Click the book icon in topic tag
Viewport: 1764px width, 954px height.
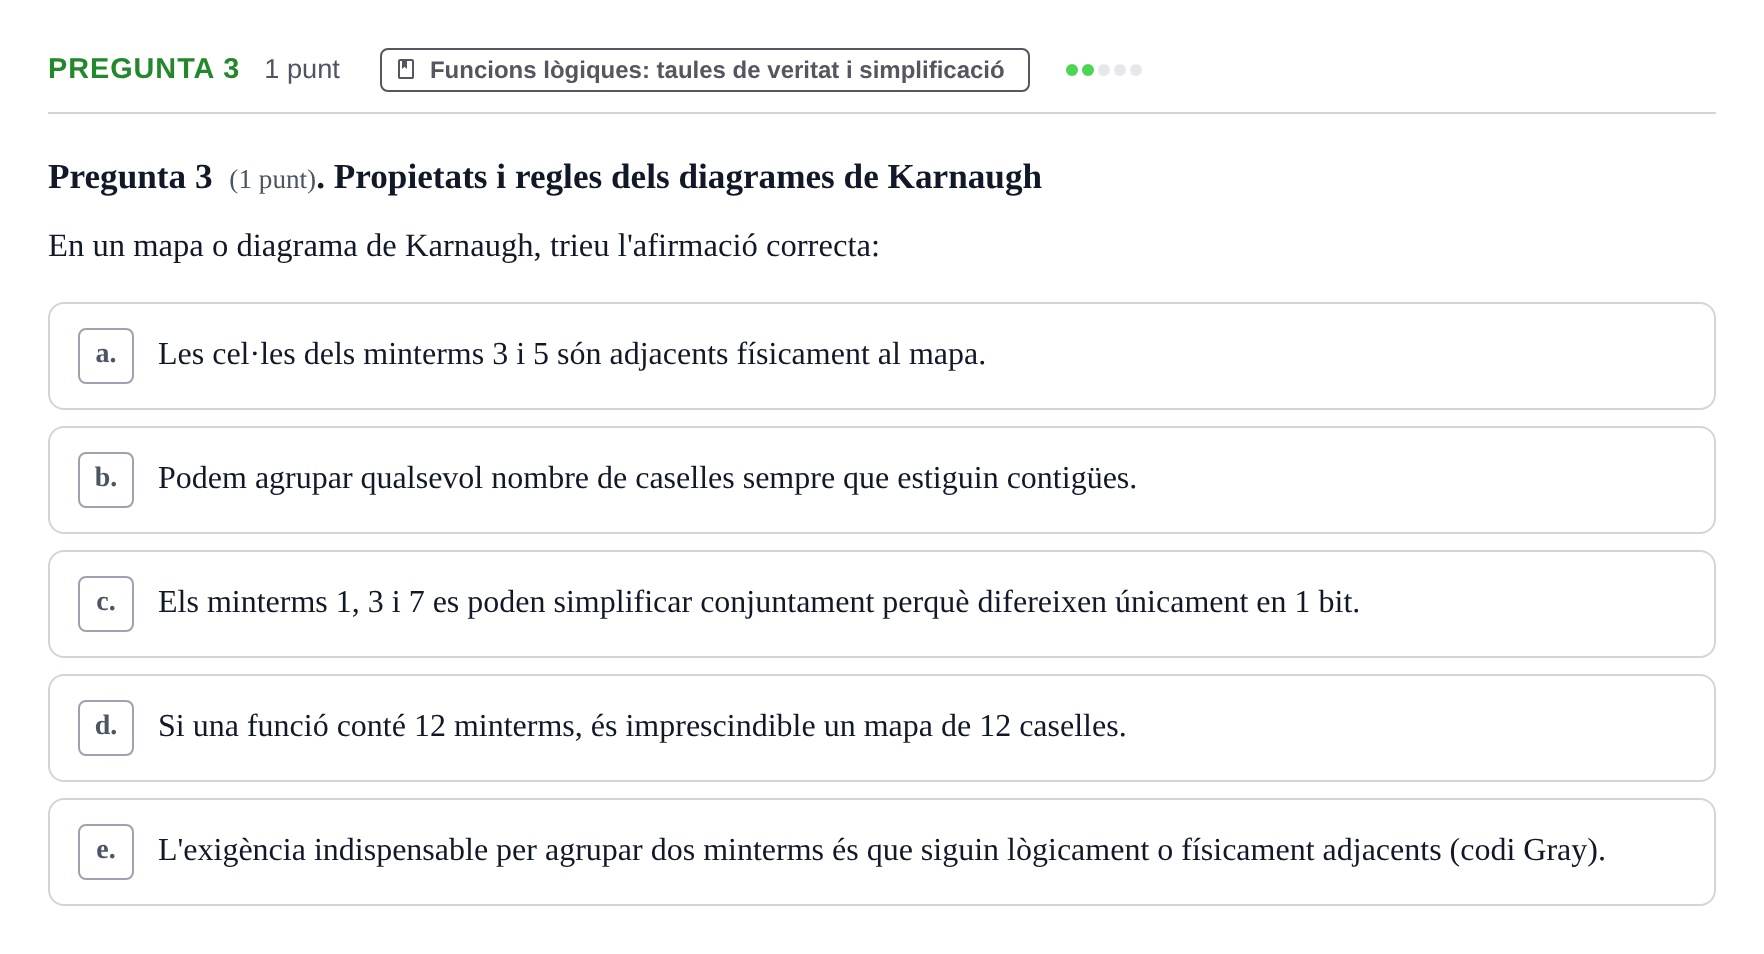coord(406,69)
